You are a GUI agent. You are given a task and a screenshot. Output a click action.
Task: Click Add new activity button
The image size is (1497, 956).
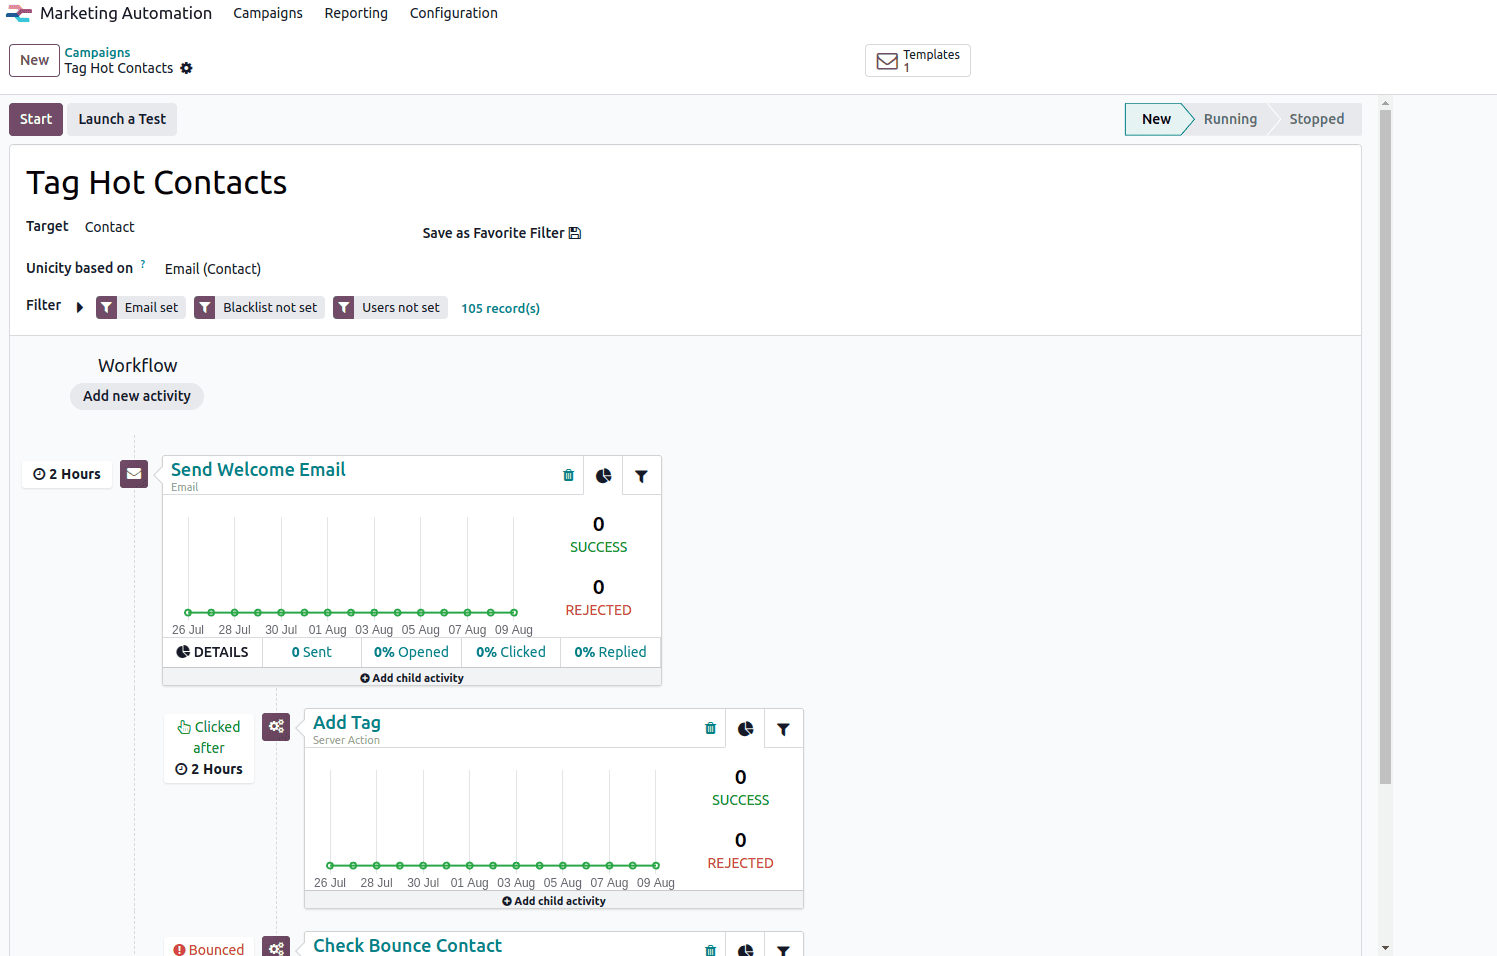137,396
